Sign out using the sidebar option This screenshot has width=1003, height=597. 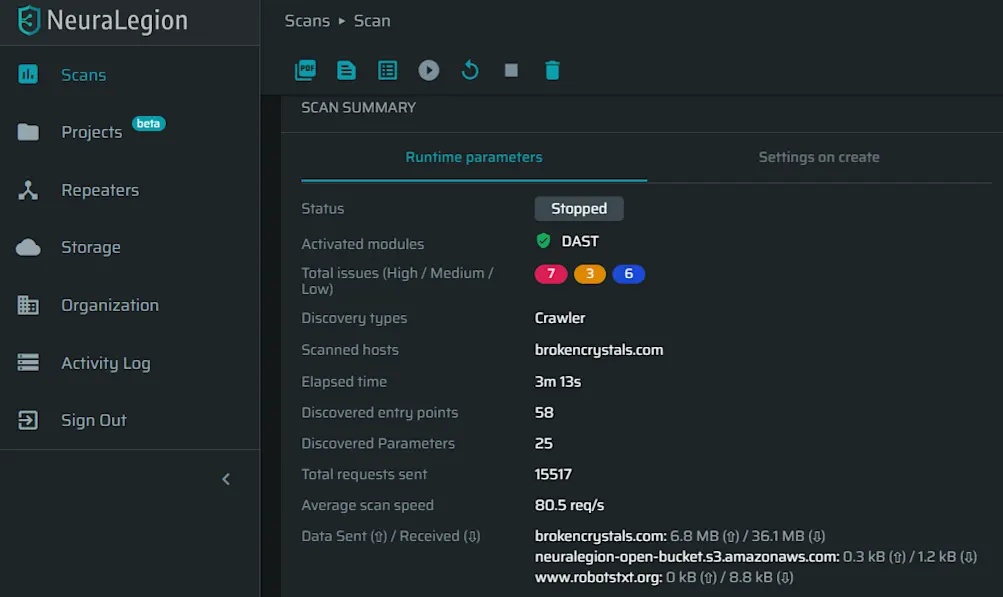click(93, 420)
